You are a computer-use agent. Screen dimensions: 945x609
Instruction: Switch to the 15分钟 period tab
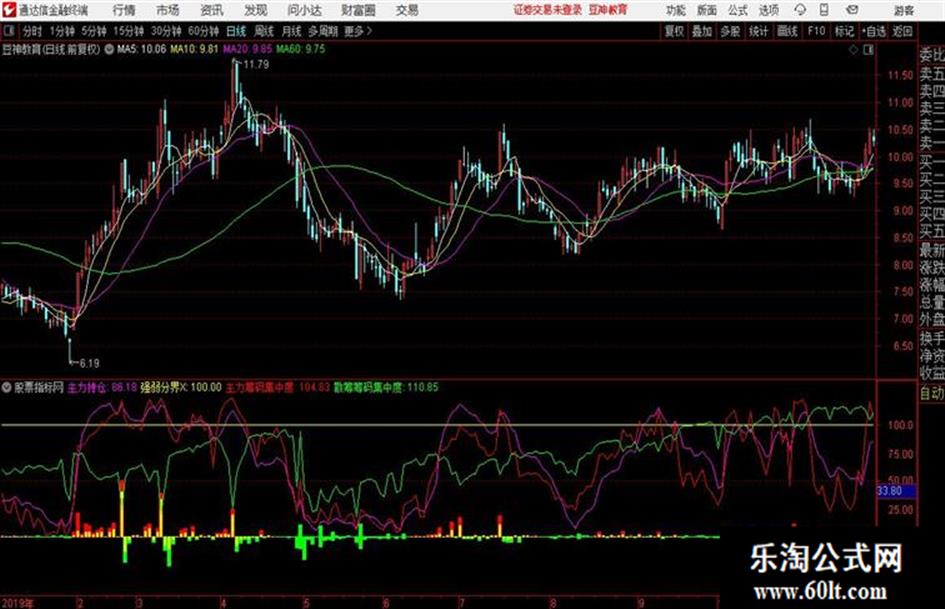coord(128,31)
